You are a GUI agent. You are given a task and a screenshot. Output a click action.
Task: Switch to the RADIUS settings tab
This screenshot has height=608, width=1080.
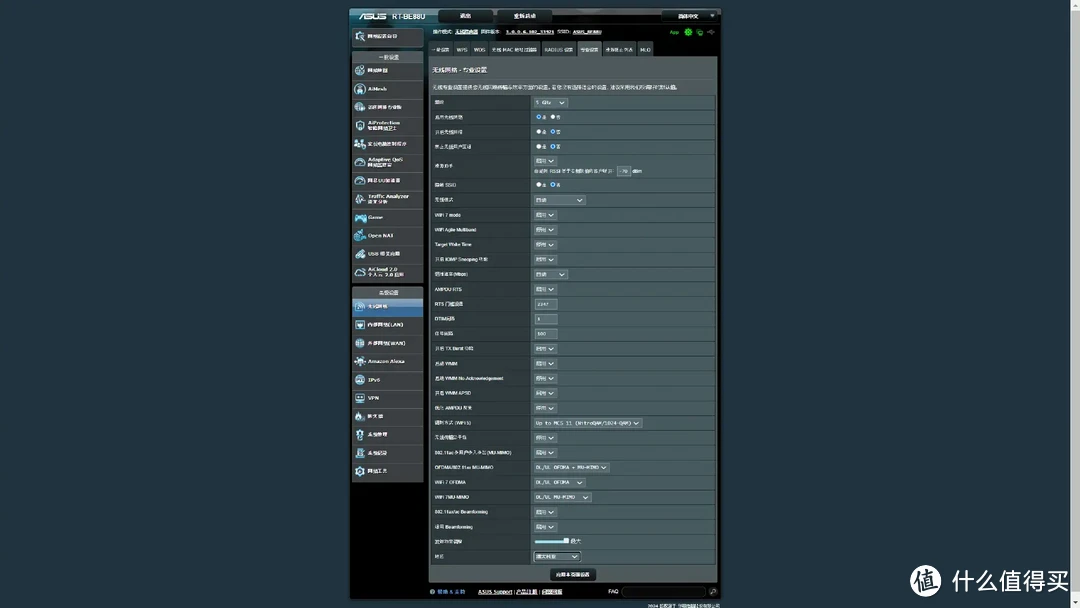558,50
